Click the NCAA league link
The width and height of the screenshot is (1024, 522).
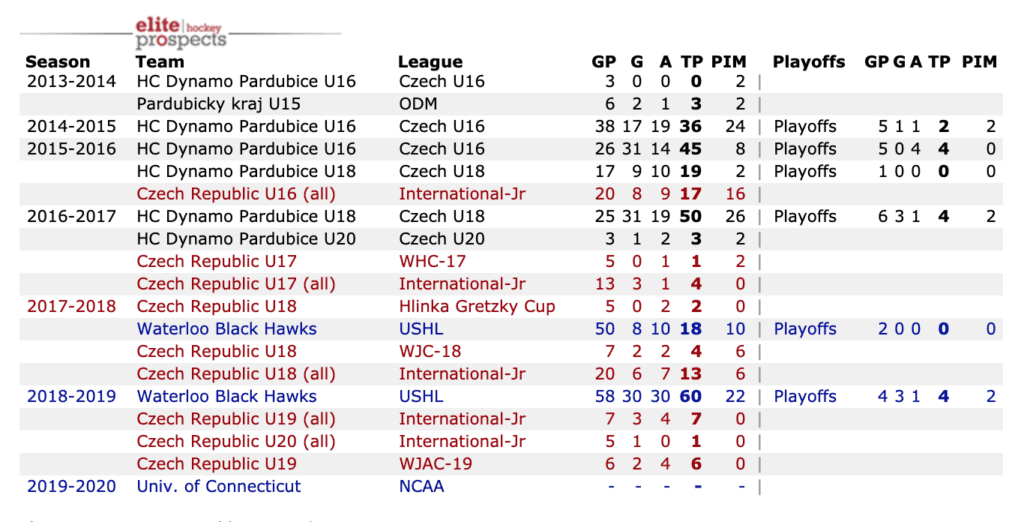click(x=421, y=487)
